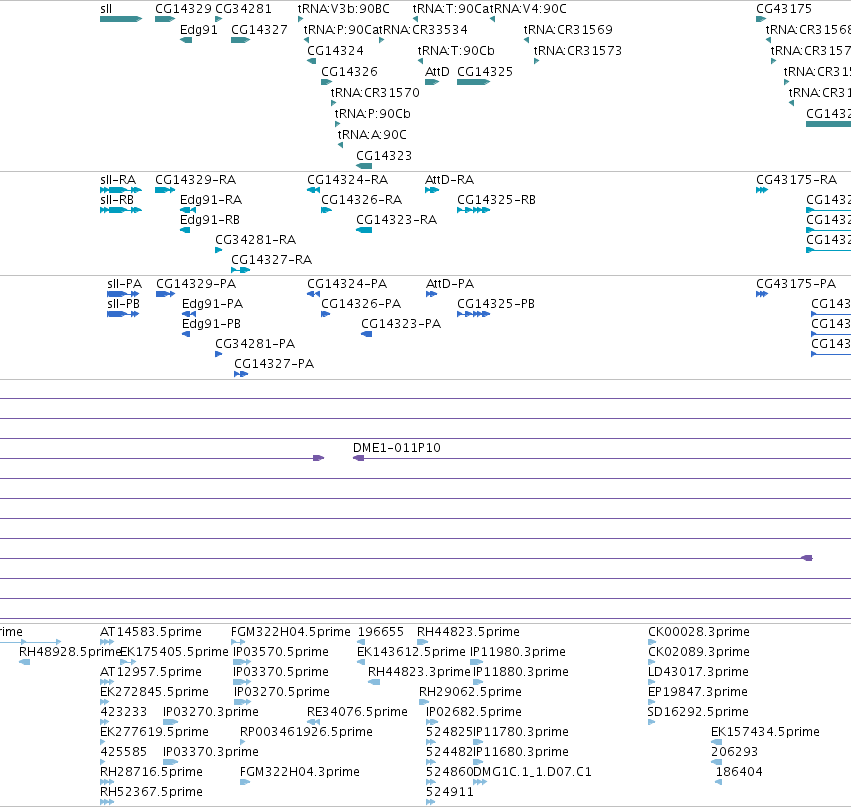The height and width of the screenshot is (807, 851).
Task: Select FGM322H04.5prime EST label
Action: pos(291,632)
